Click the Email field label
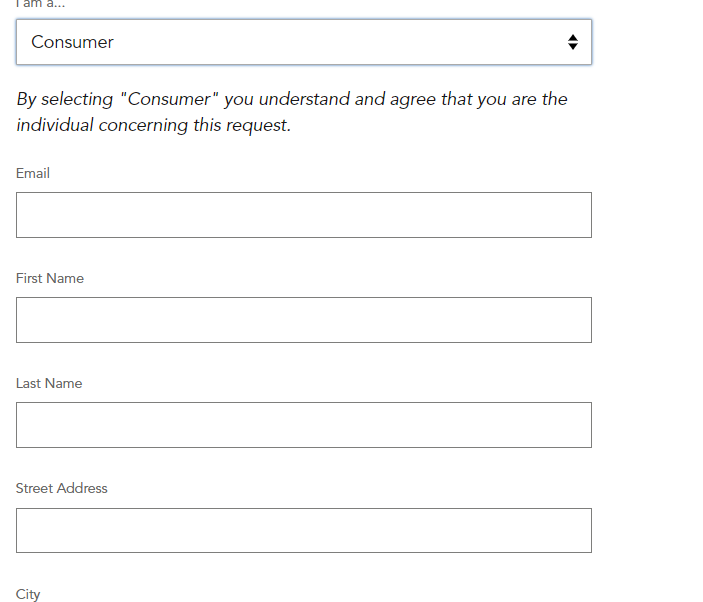Viewport: 703px width, 602px height. 33,173
